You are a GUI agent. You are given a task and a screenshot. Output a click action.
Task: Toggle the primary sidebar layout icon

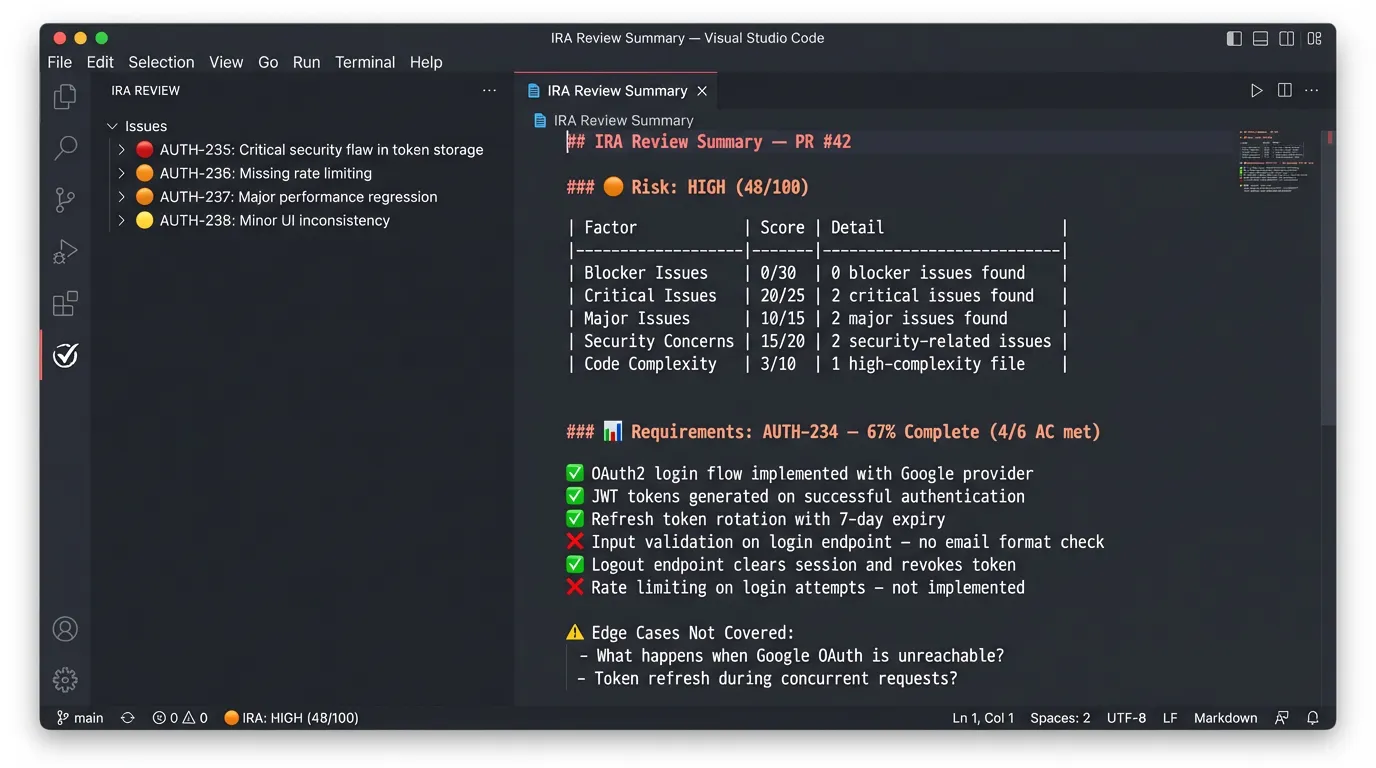pos(1235,38)
